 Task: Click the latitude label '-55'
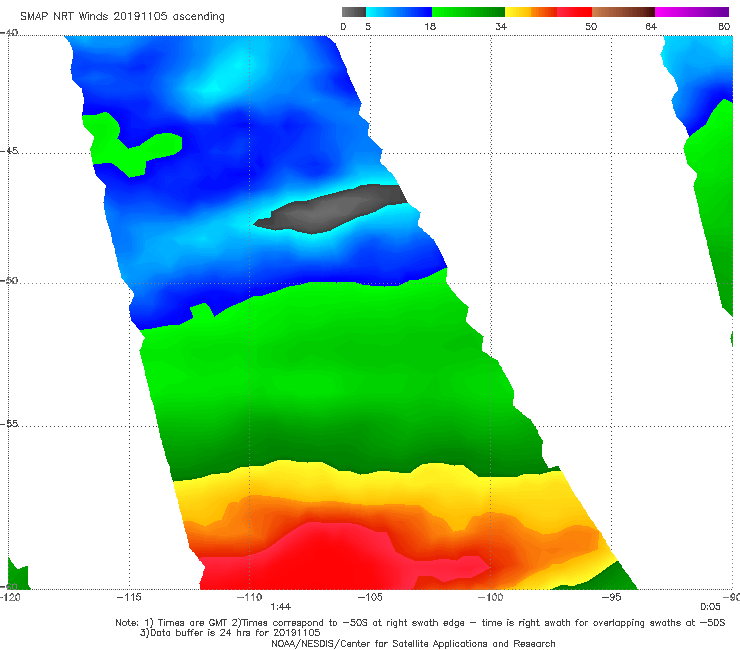tap(9, 423)
